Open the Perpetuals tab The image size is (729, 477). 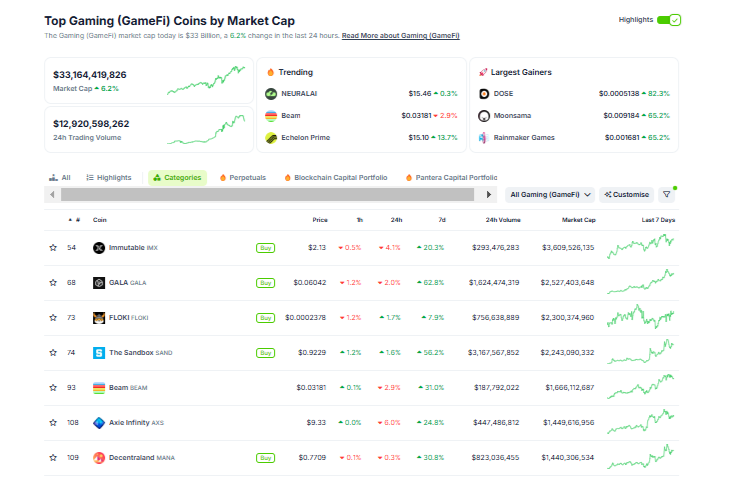tap(243, 178)
